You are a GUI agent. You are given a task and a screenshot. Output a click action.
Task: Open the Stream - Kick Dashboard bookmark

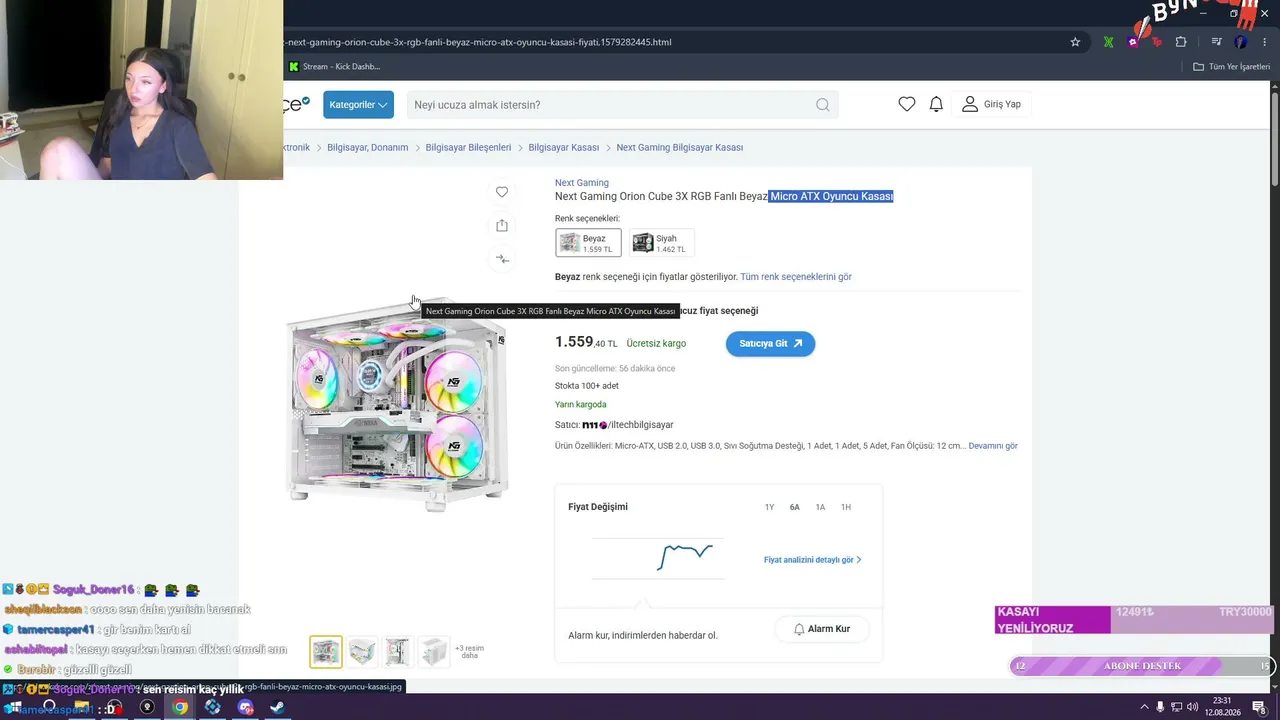coord(334,67)
